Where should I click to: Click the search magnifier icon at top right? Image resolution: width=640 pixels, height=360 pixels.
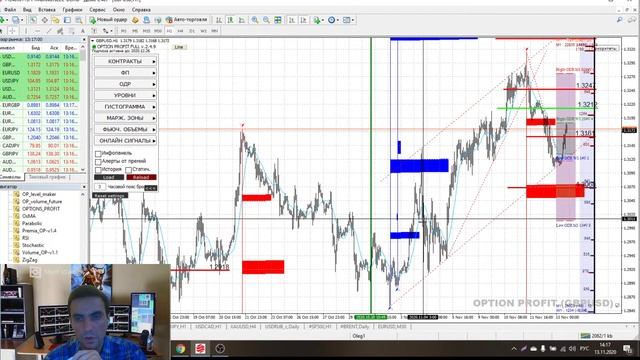[620, 20]
